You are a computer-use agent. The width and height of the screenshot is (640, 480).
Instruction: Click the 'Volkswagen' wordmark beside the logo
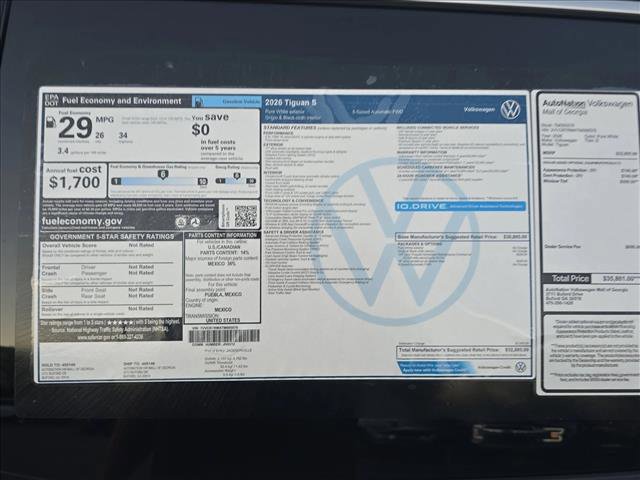(x=480, y=109)
